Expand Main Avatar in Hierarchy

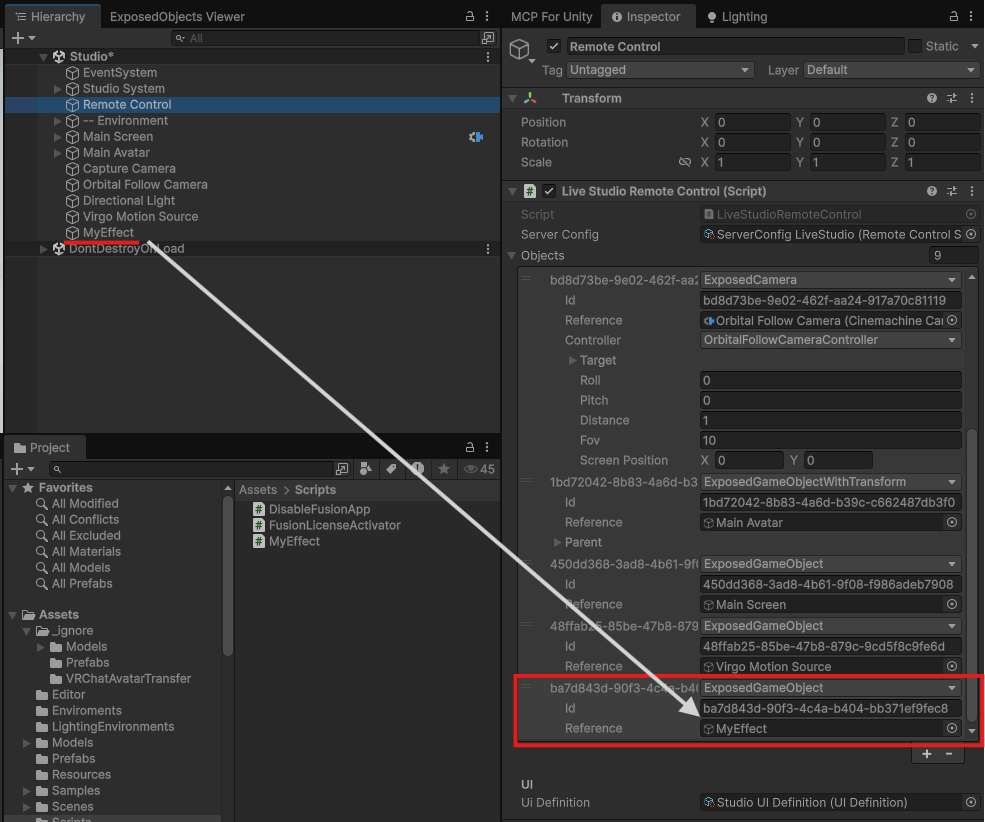[58, 153]
